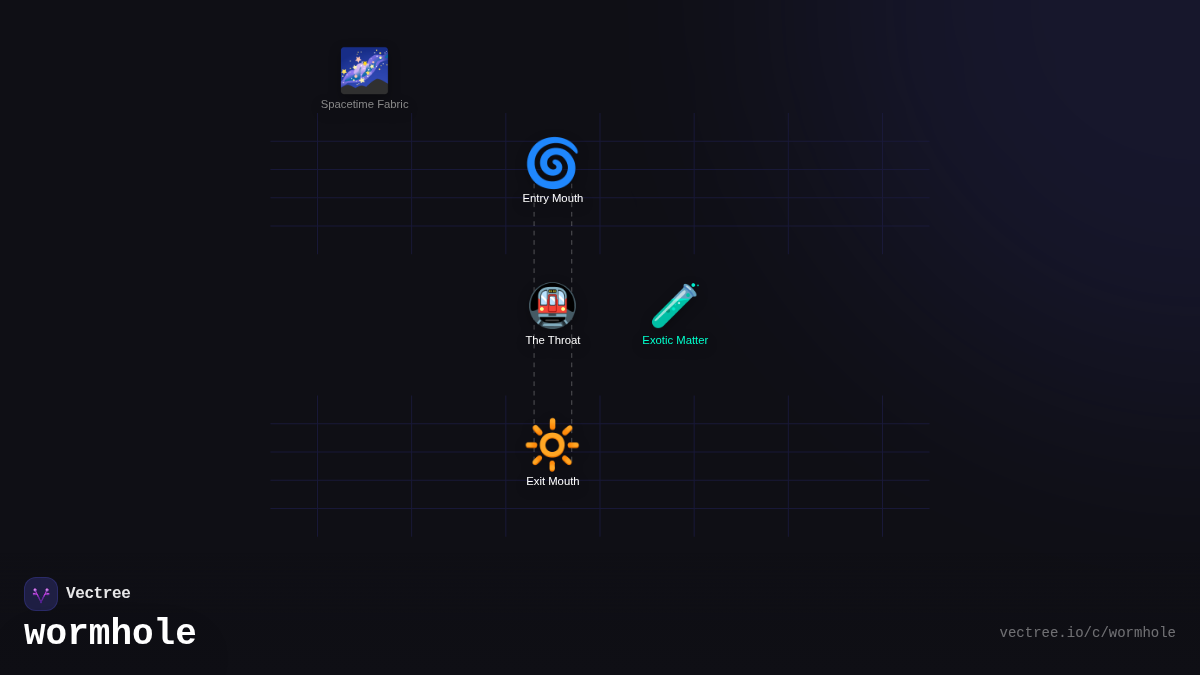Image resolution: width=1200 pixels, height=675 pixels.
Task: Click the upper grid beside Entry Mouth
Action: point(740,183)
